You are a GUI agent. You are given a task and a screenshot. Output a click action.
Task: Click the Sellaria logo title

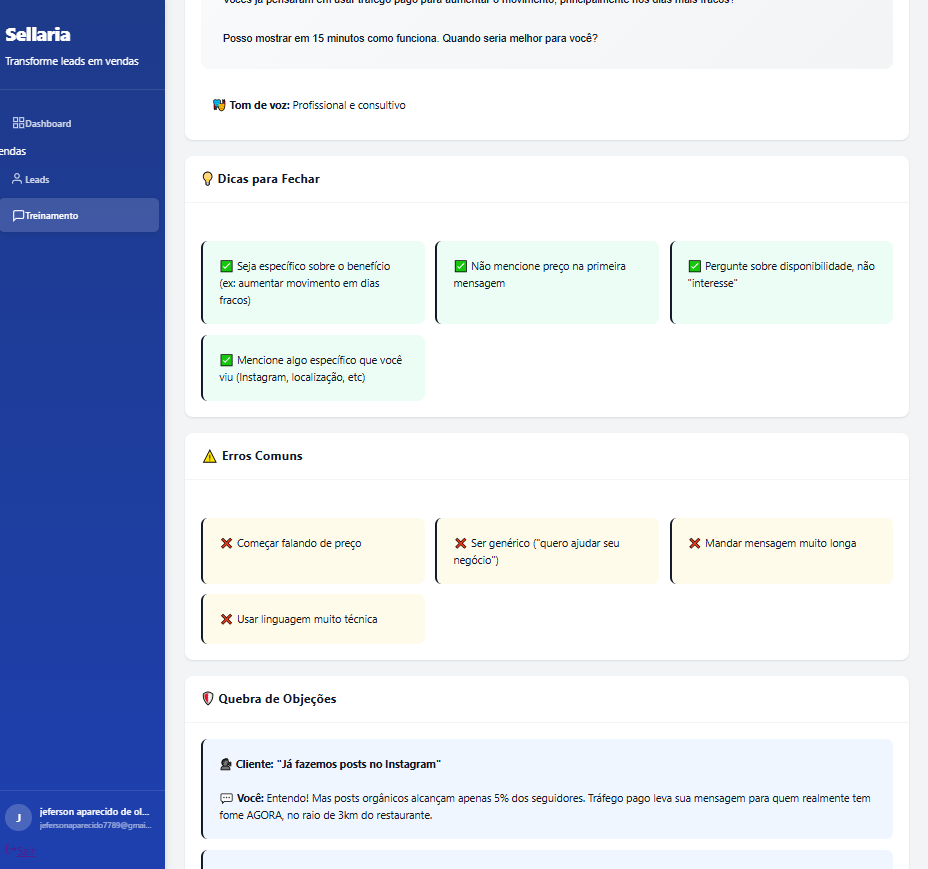38,35
